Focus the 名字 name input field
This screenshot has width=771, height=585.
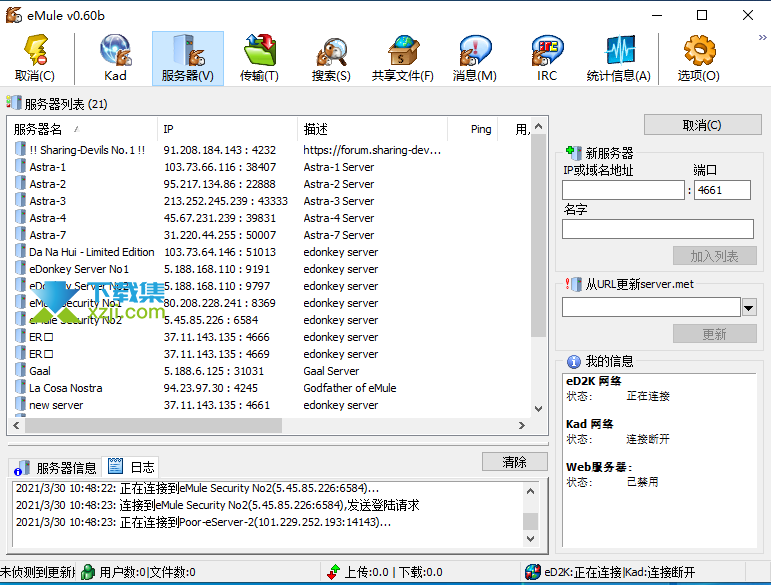click(x=657, y=229)
